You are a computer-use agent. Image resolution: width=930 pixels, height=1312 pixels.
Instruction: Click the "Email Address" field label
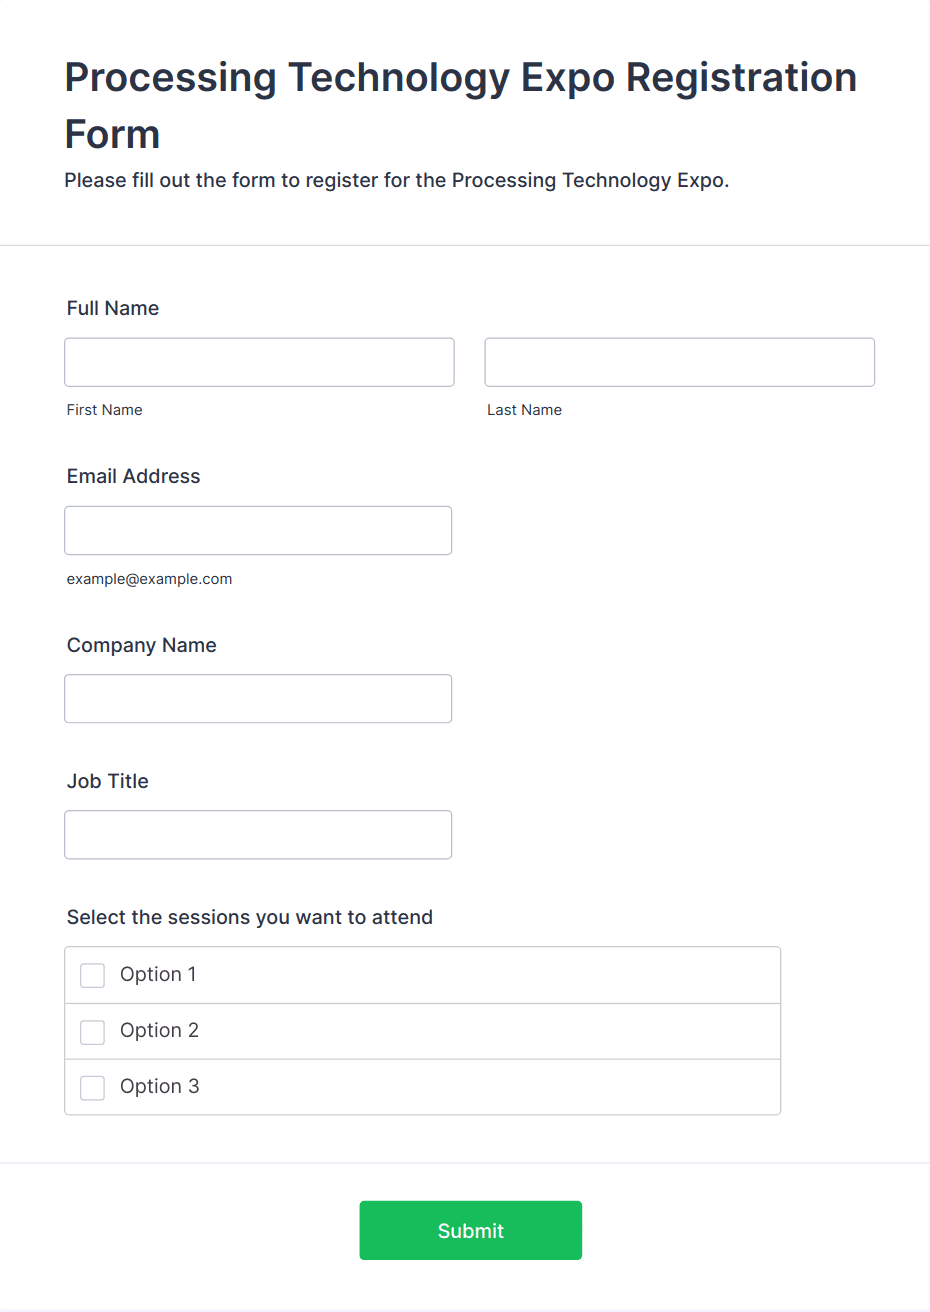coord(133,476)
